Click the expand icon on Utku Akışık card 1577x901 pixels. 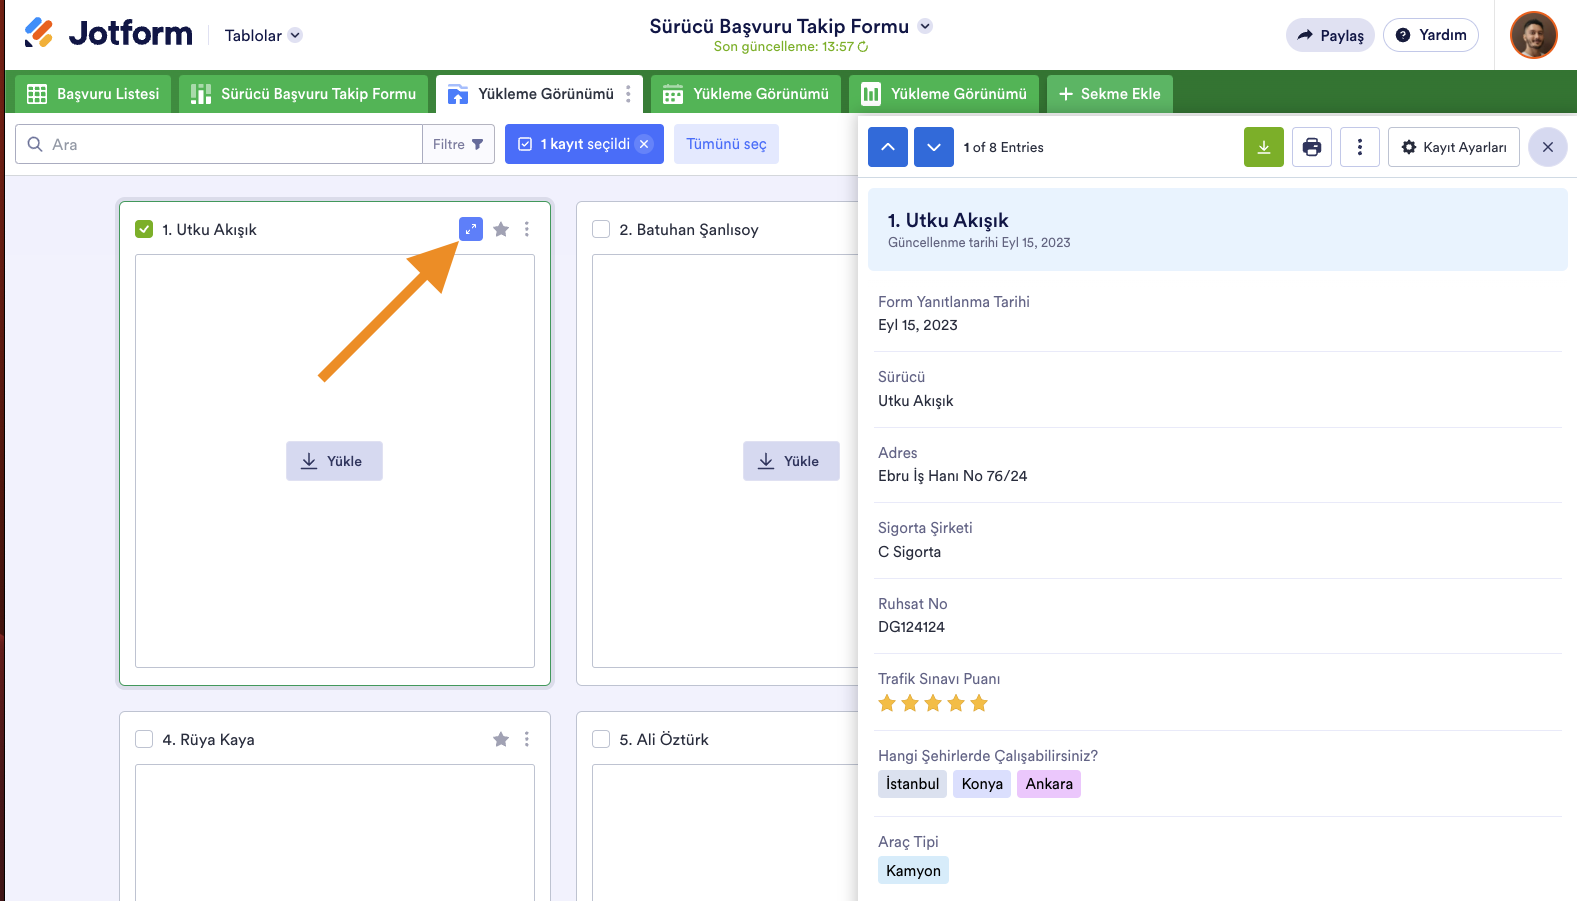(x=470, y=229)
